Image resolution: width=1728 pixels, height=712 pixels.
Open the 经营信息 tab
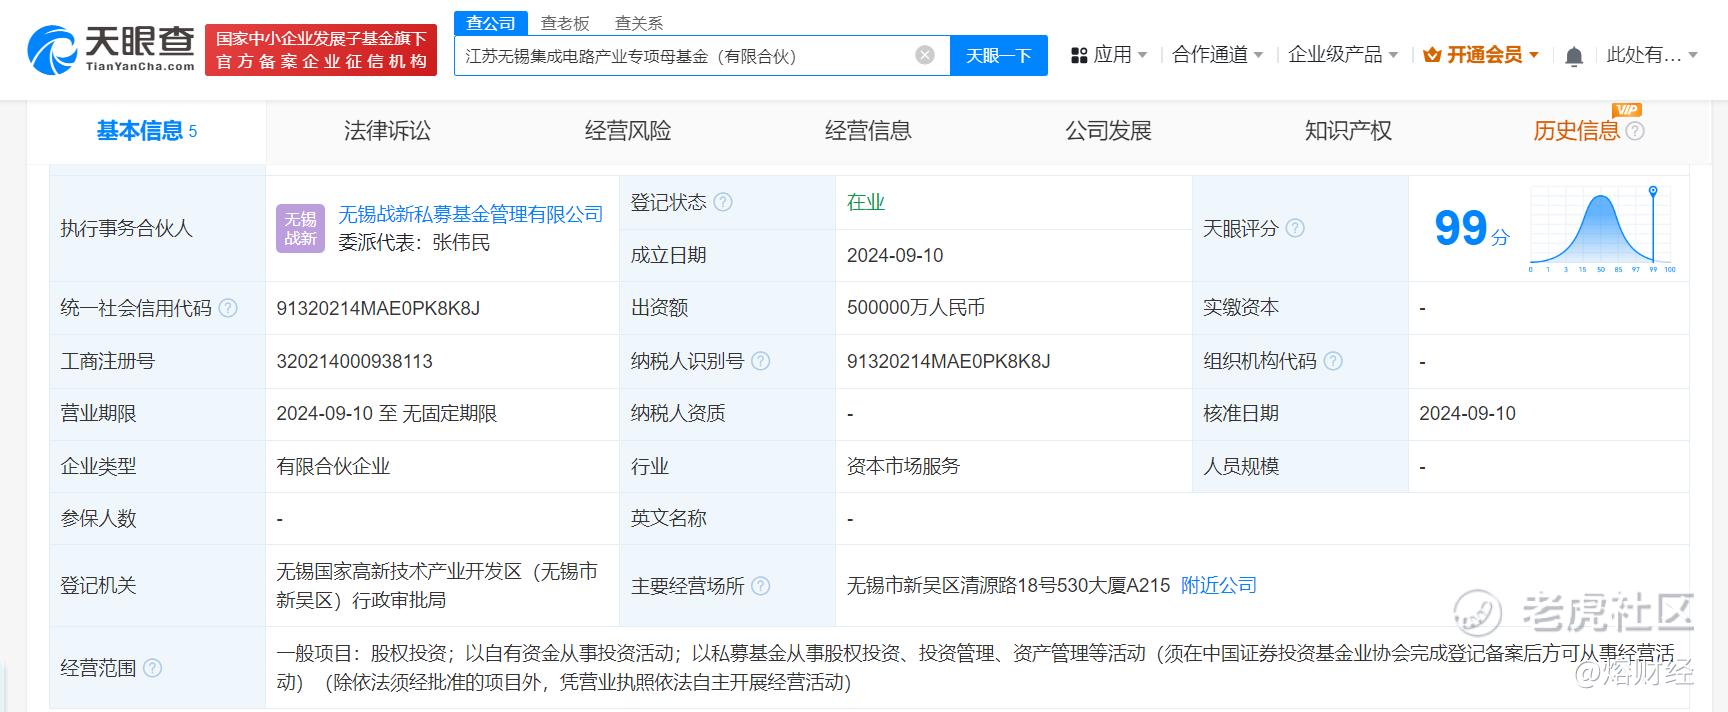pyautogui.click(x=868, y=131)
